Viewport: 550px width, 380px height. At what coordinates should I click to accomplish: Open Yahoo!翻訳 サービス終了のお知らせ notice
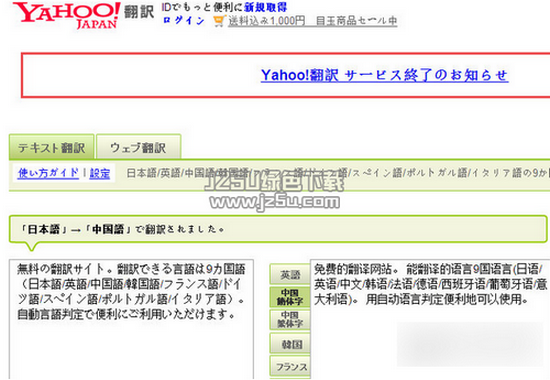(384, 75)
